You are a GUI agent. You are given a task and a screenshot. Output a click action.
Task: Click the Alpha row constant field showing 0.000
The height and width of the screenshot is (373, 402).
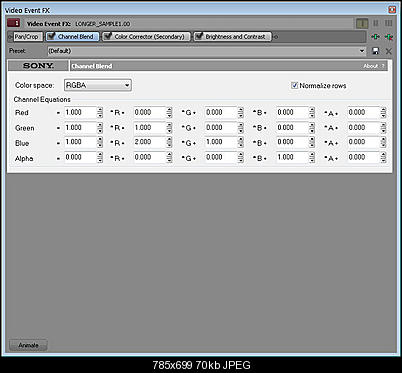click(364, 157)
